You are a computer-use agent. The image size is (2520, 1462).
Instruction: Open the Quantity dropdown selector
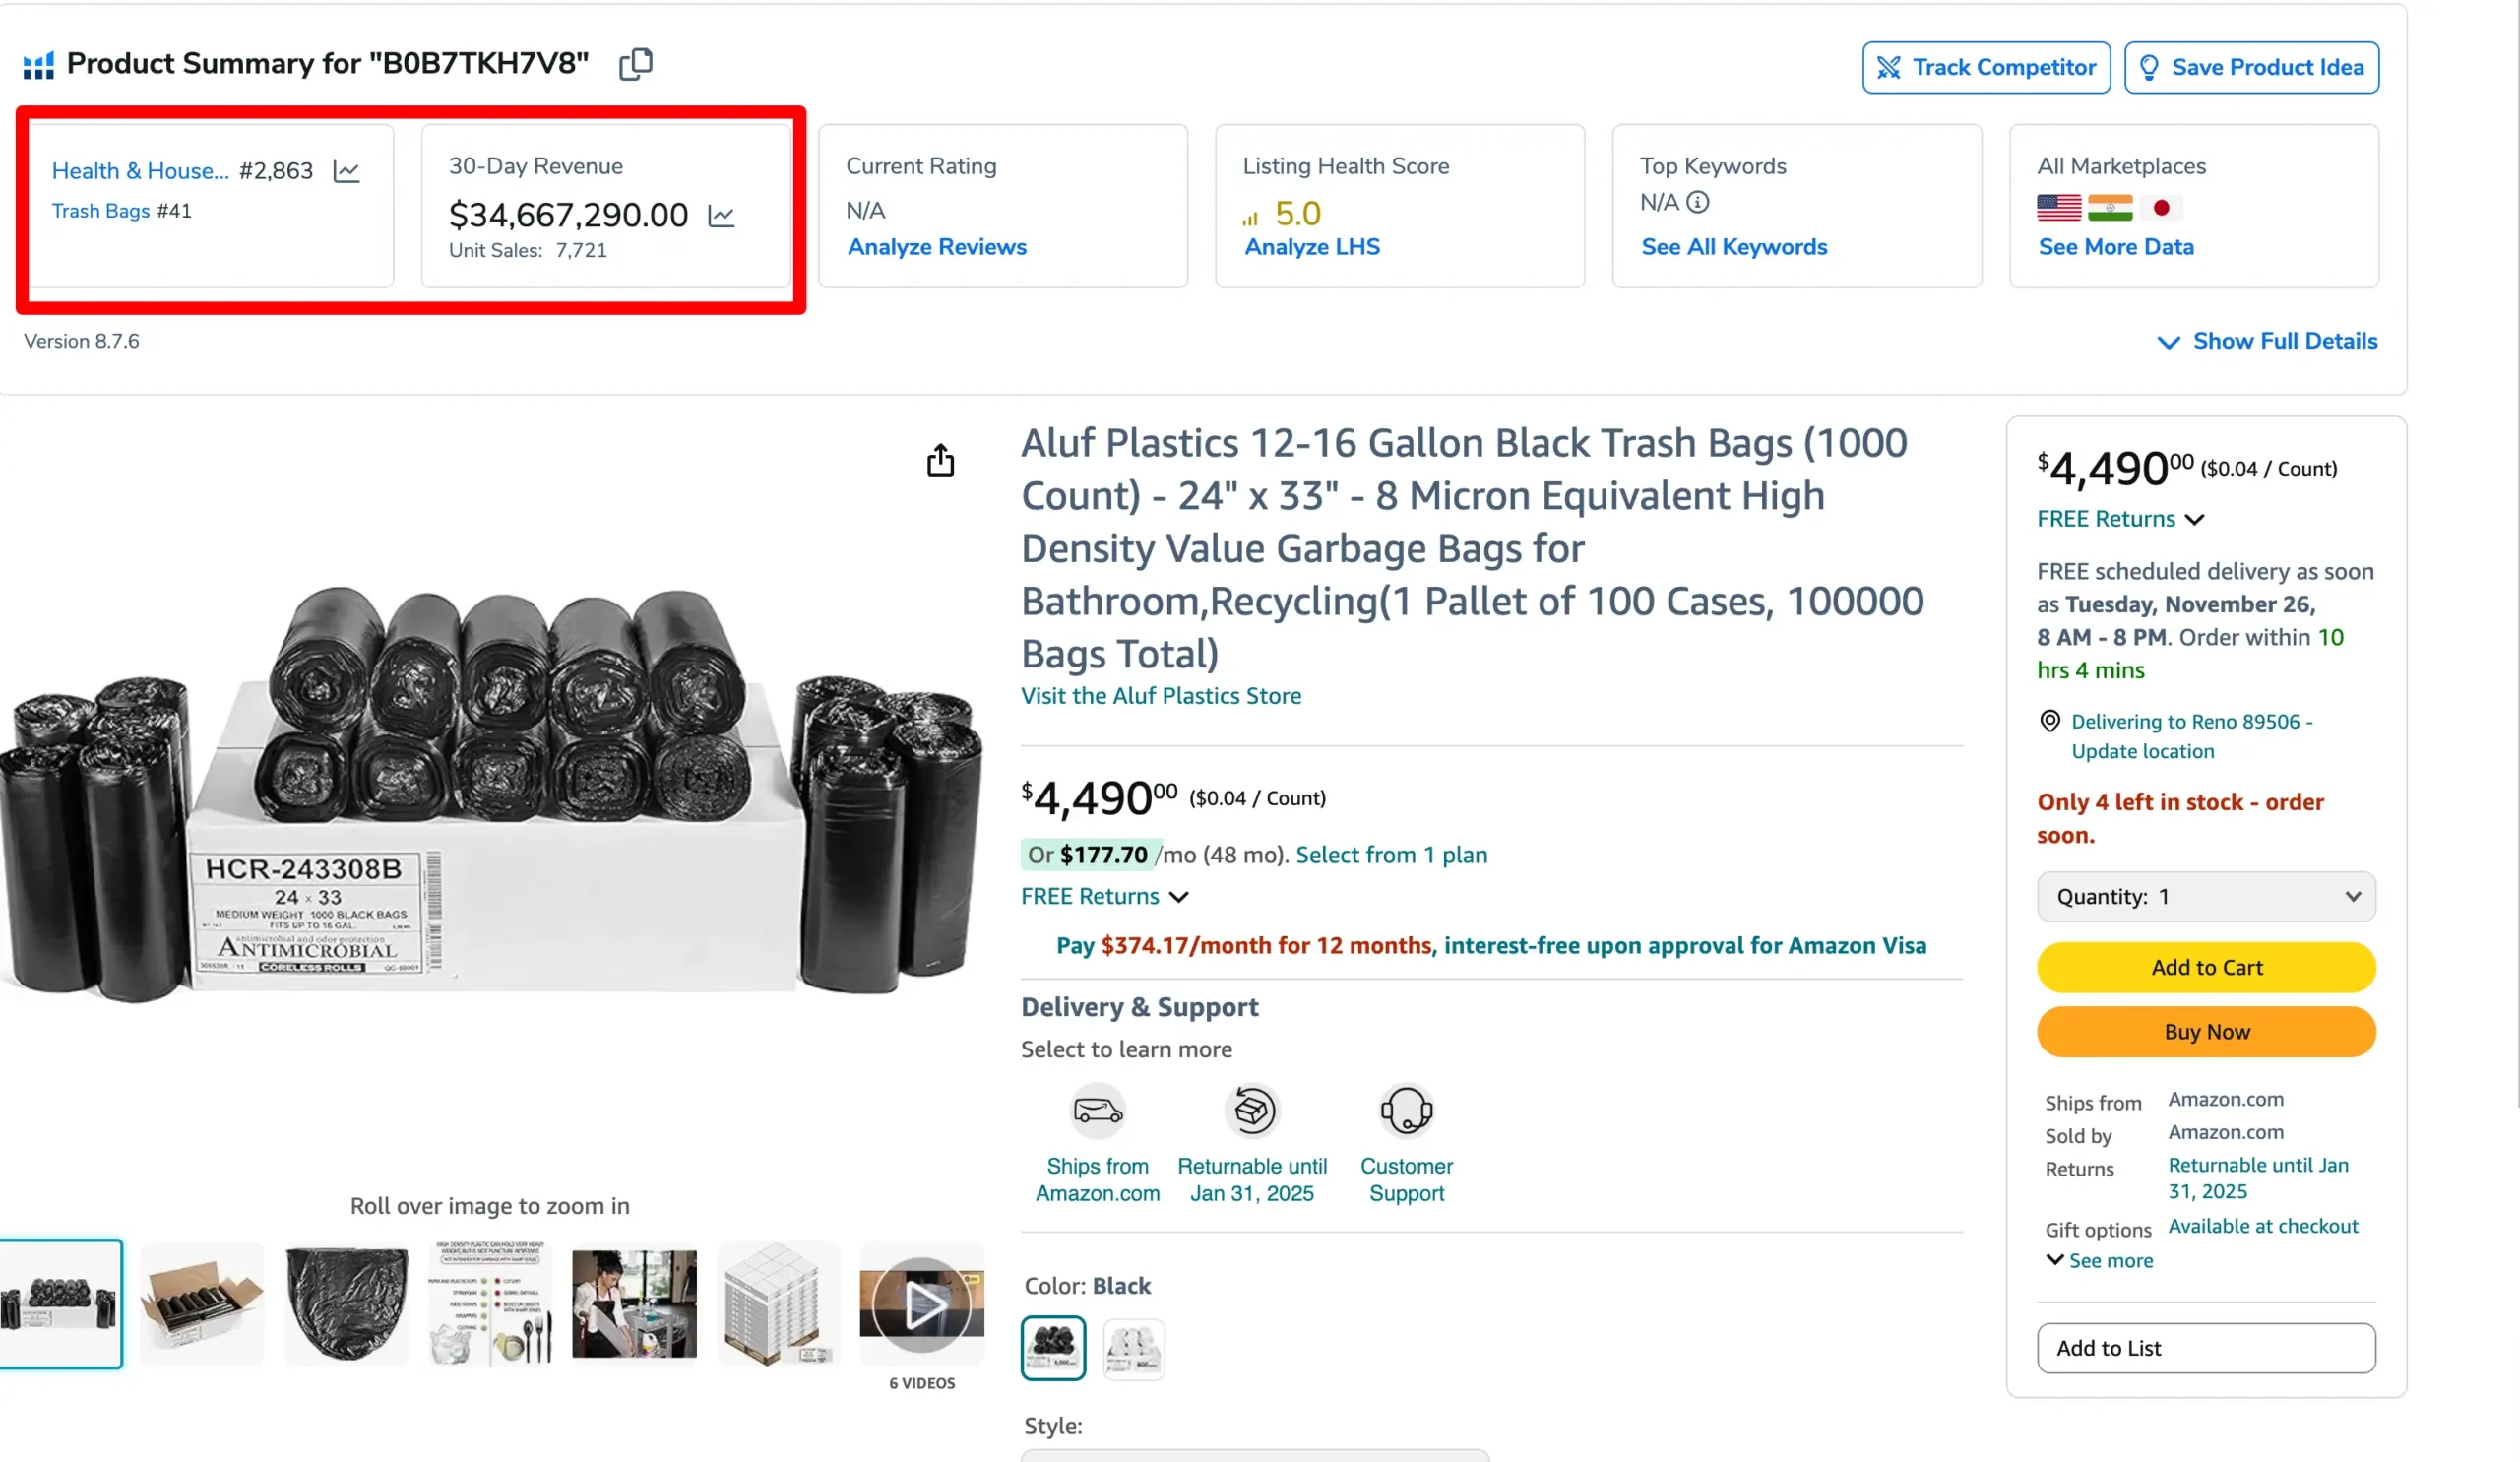pos(2207,896)
